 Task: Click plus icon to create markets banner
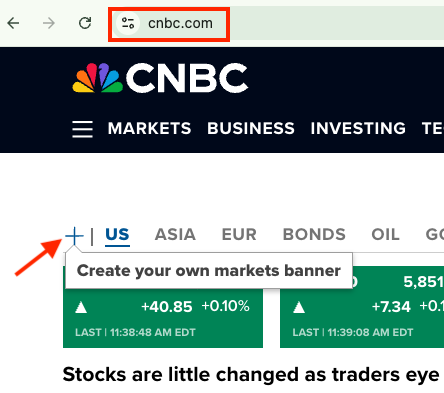(74, 236)
